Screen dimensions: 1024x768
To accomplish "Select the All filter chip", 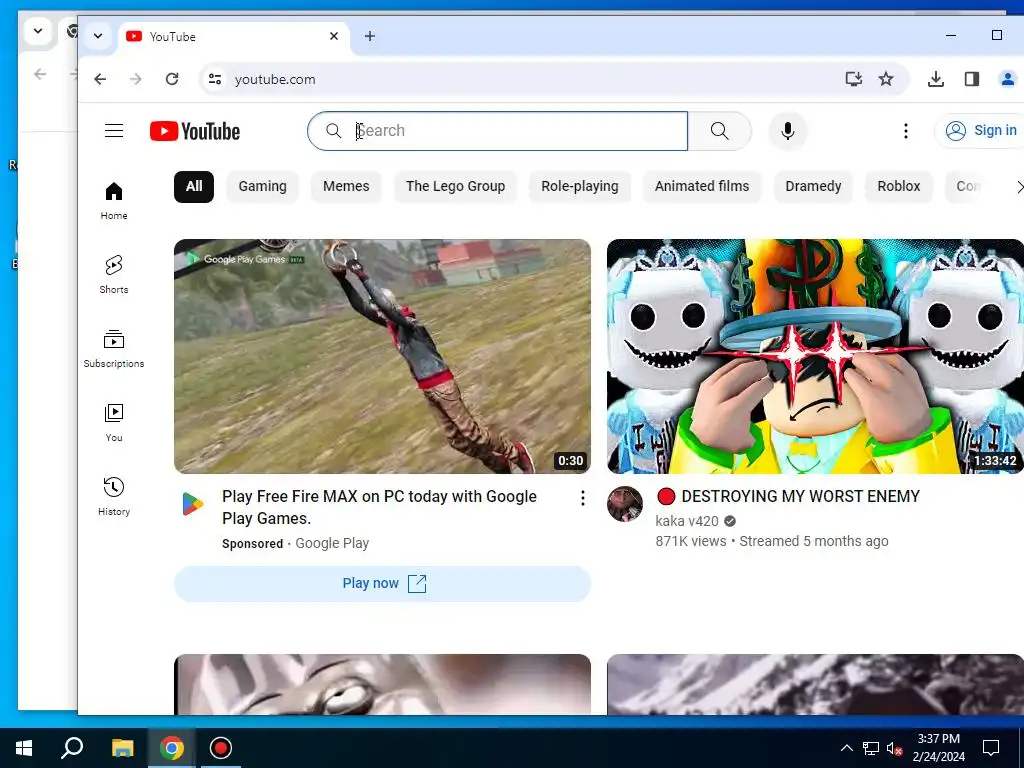I will (194, 186).
